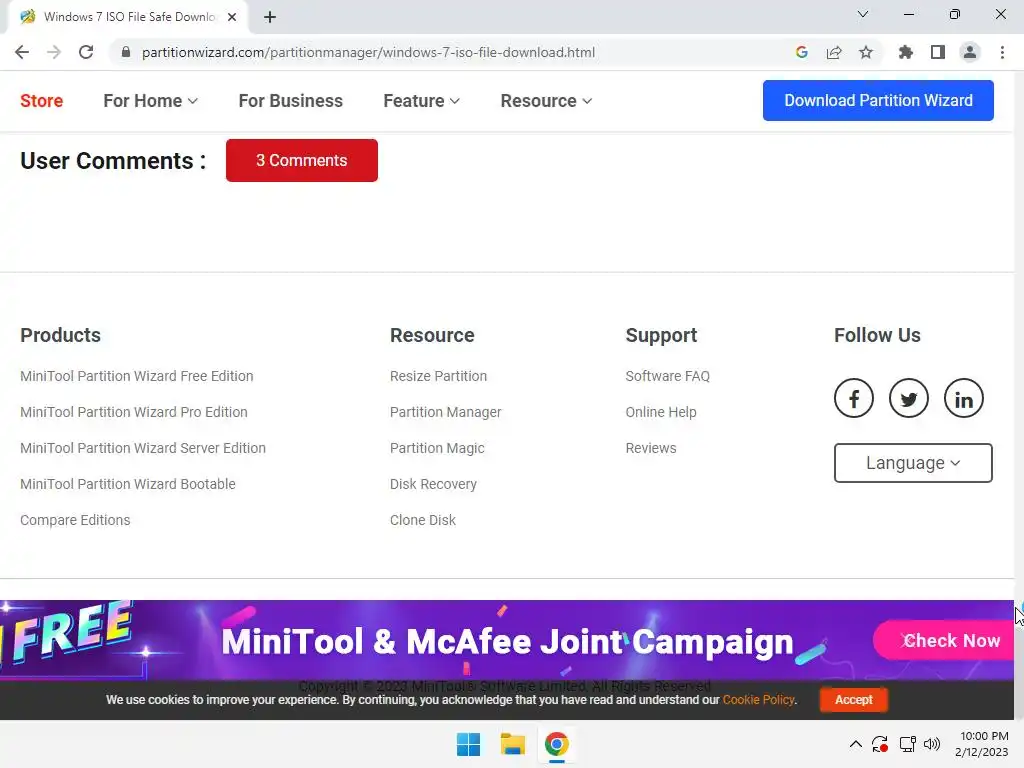
Task: Share this page via share icon
Action: [x=834, y=52]
